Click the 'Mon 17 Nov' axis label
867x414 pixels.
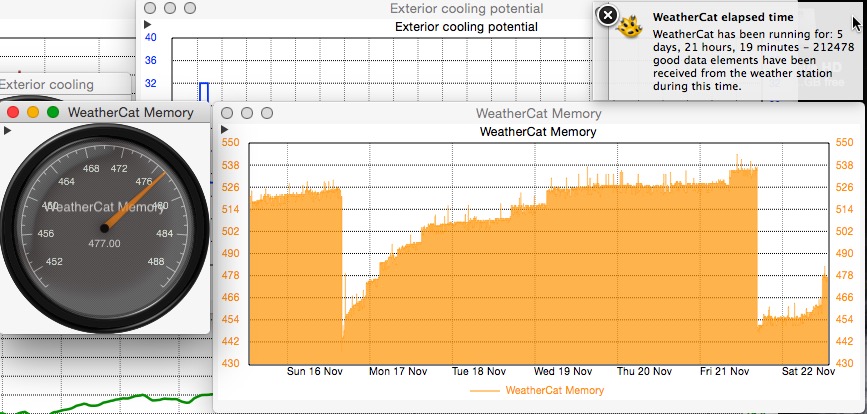click(397, 371)
